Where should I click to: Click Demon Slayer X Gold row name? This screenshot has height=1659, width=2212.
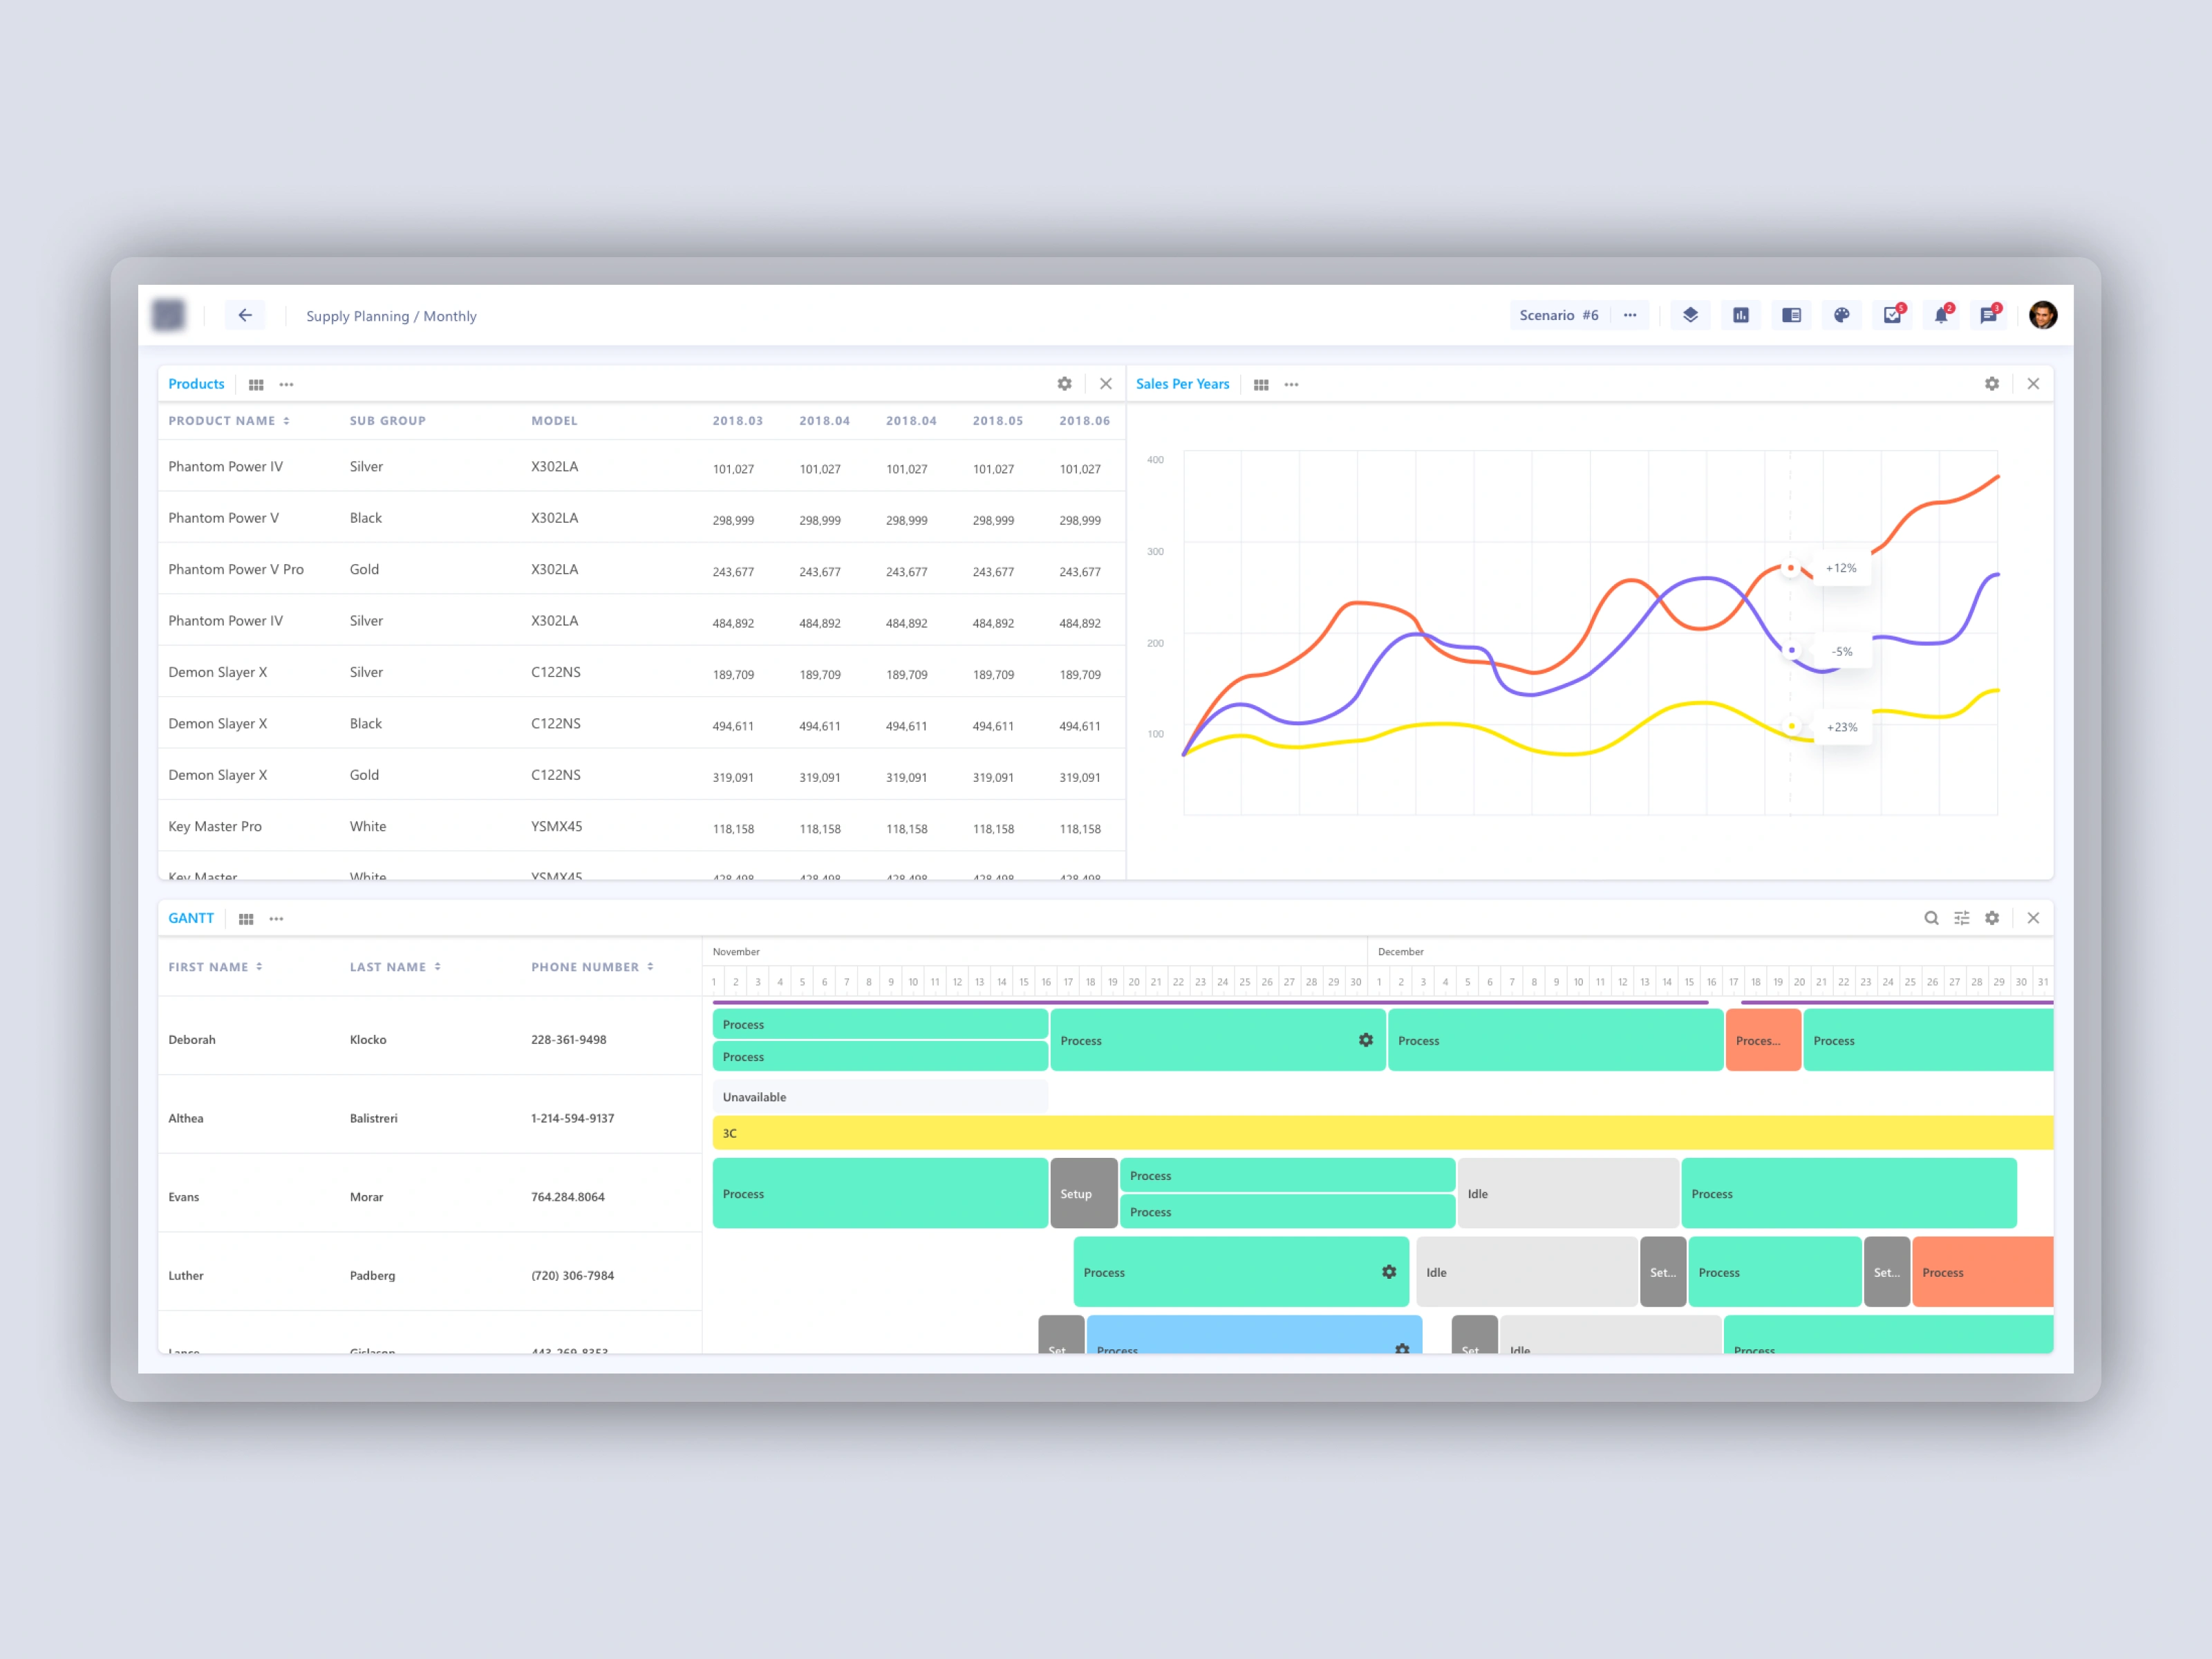tap(218, 775)
